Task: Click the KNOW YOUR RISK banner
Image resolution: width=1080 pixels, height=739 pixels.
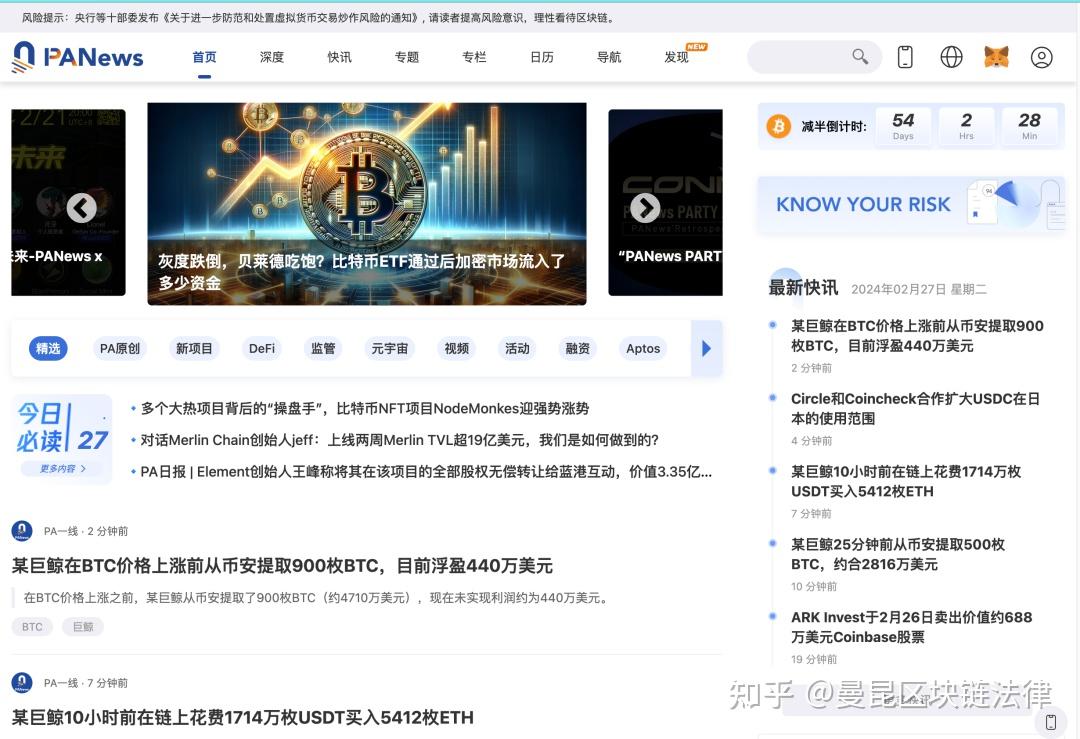Action: tap(911, 205)
